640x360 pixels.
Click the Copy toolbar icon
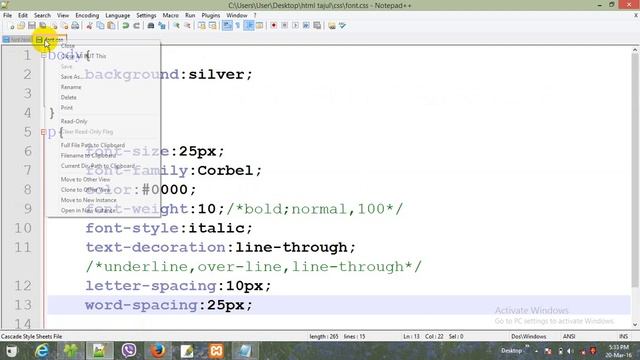[100, 26]
